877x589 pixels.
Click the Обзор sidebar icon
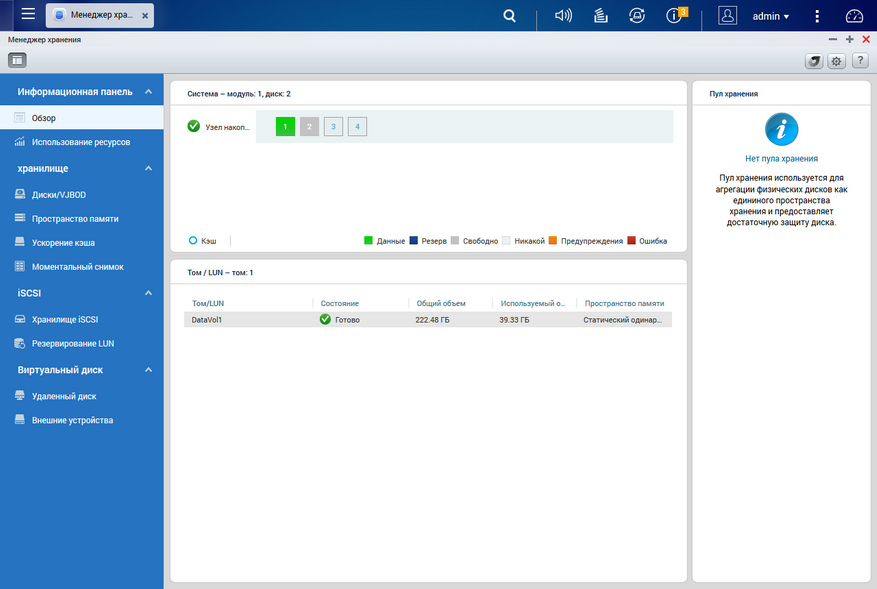coord(20,117)
